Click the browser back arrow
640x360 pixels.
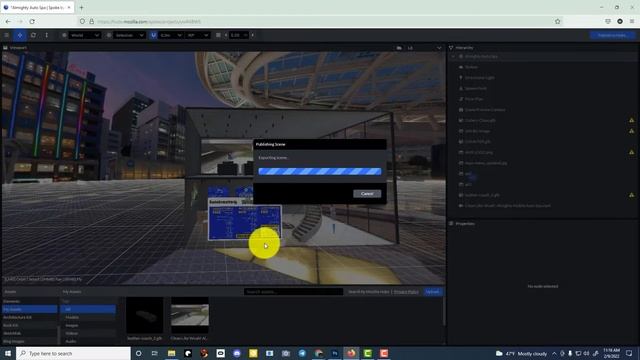click(x=8, y=21)
